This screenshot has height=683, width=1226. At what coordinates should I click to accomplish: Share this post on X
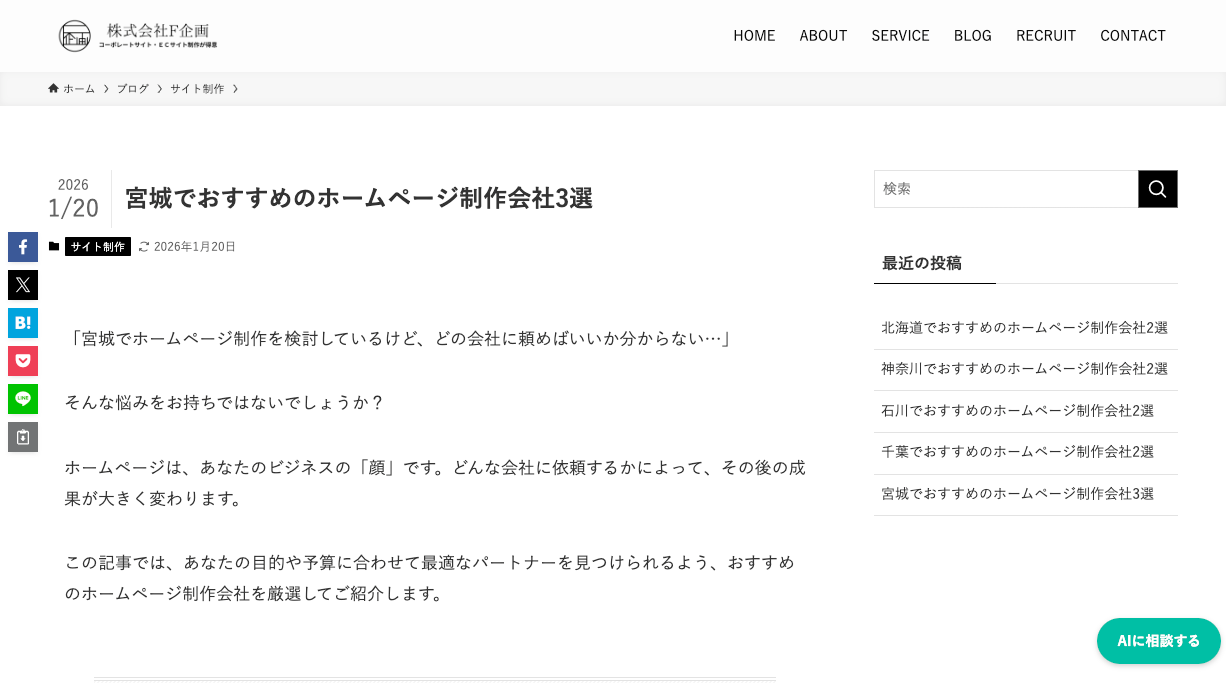23,285
